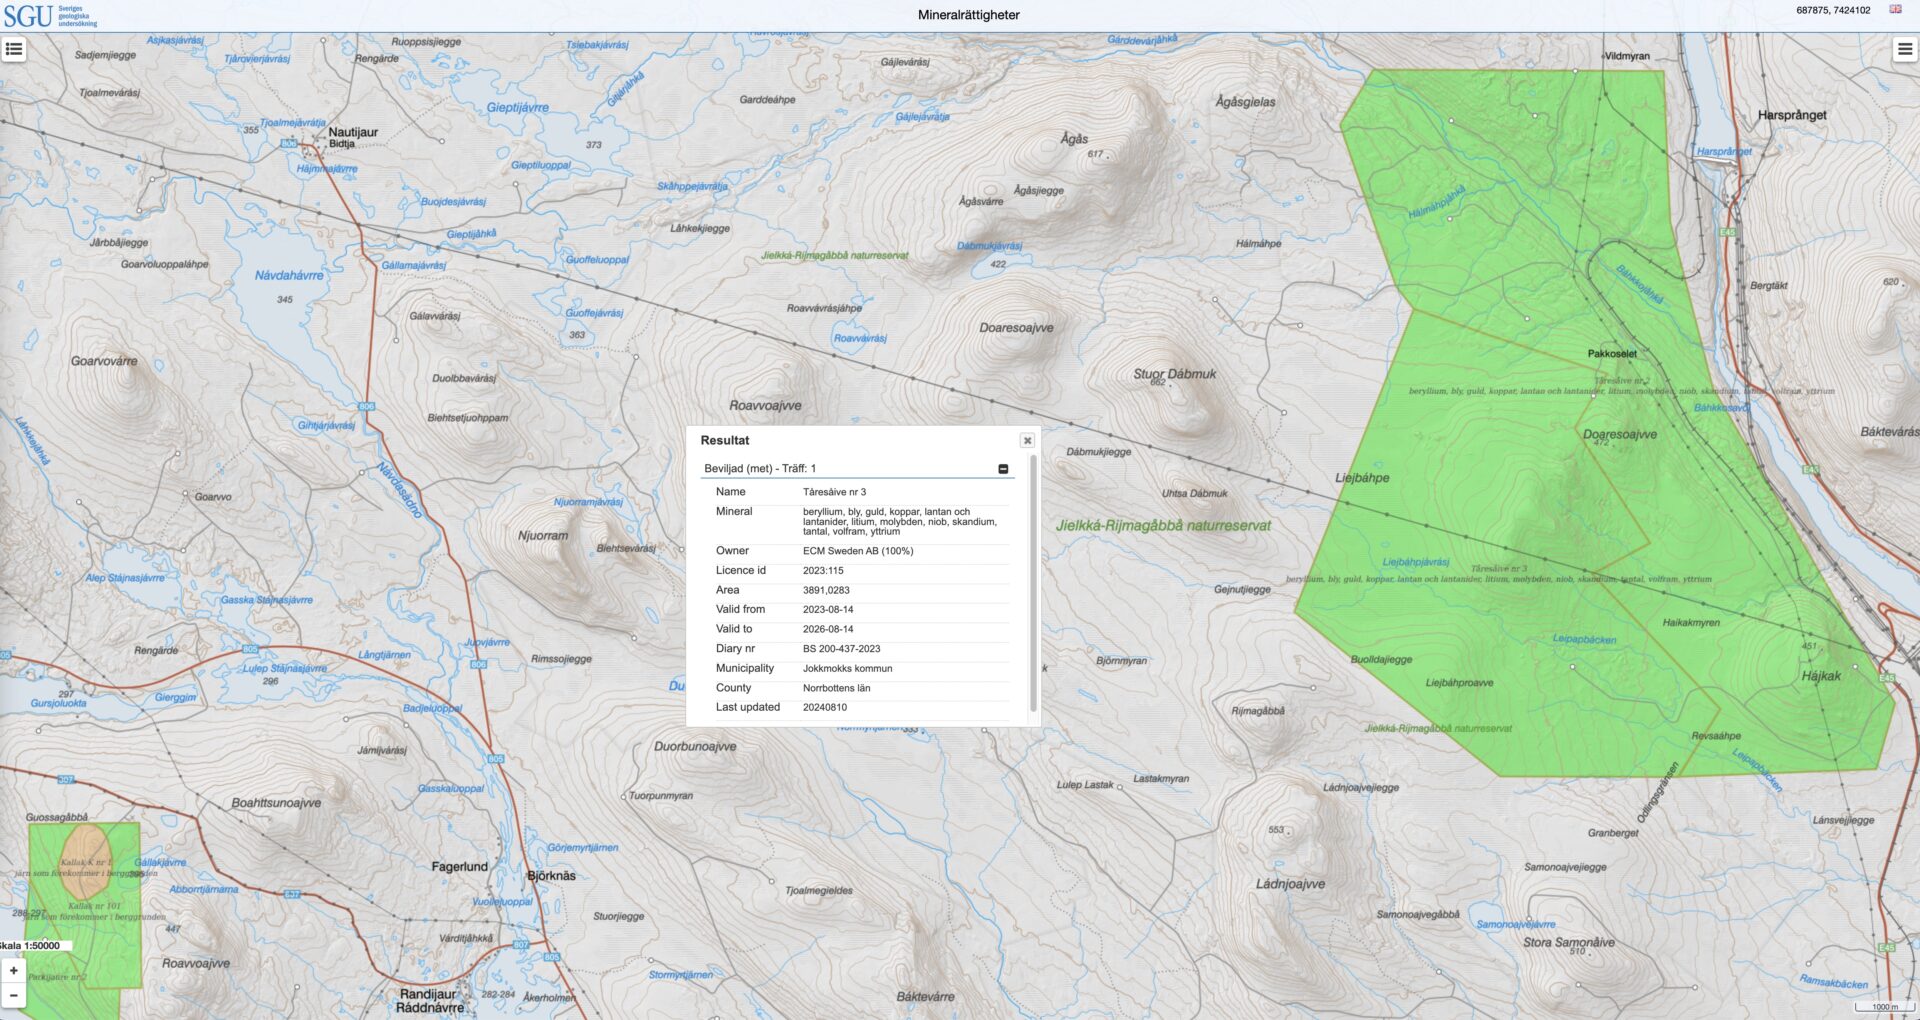Close the Resultat popup

click(x=1027, y=440)
